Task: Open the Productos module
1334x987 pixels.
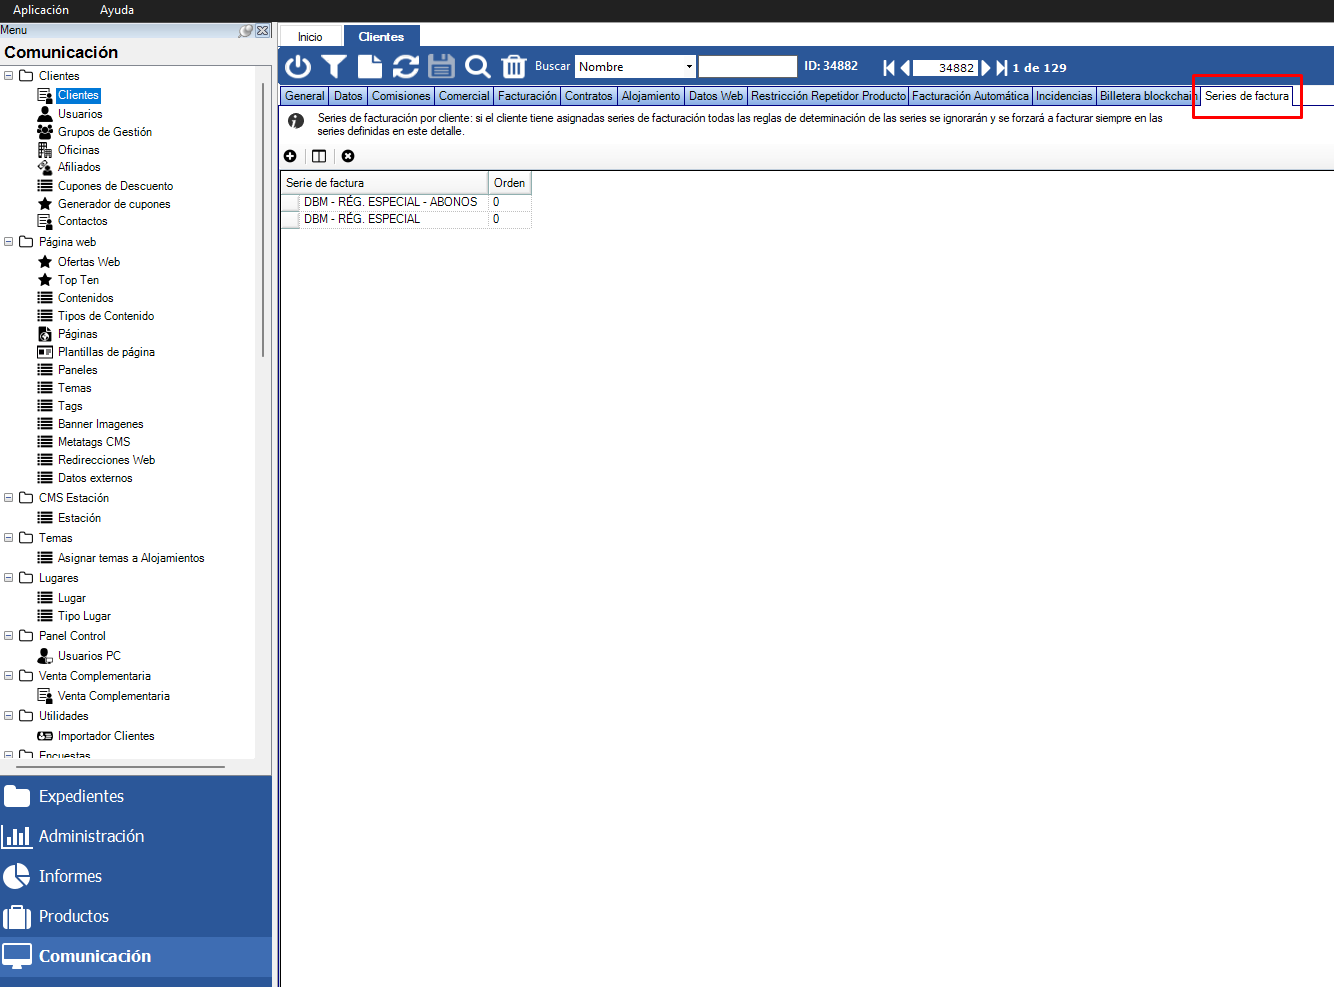Action: 136,917
